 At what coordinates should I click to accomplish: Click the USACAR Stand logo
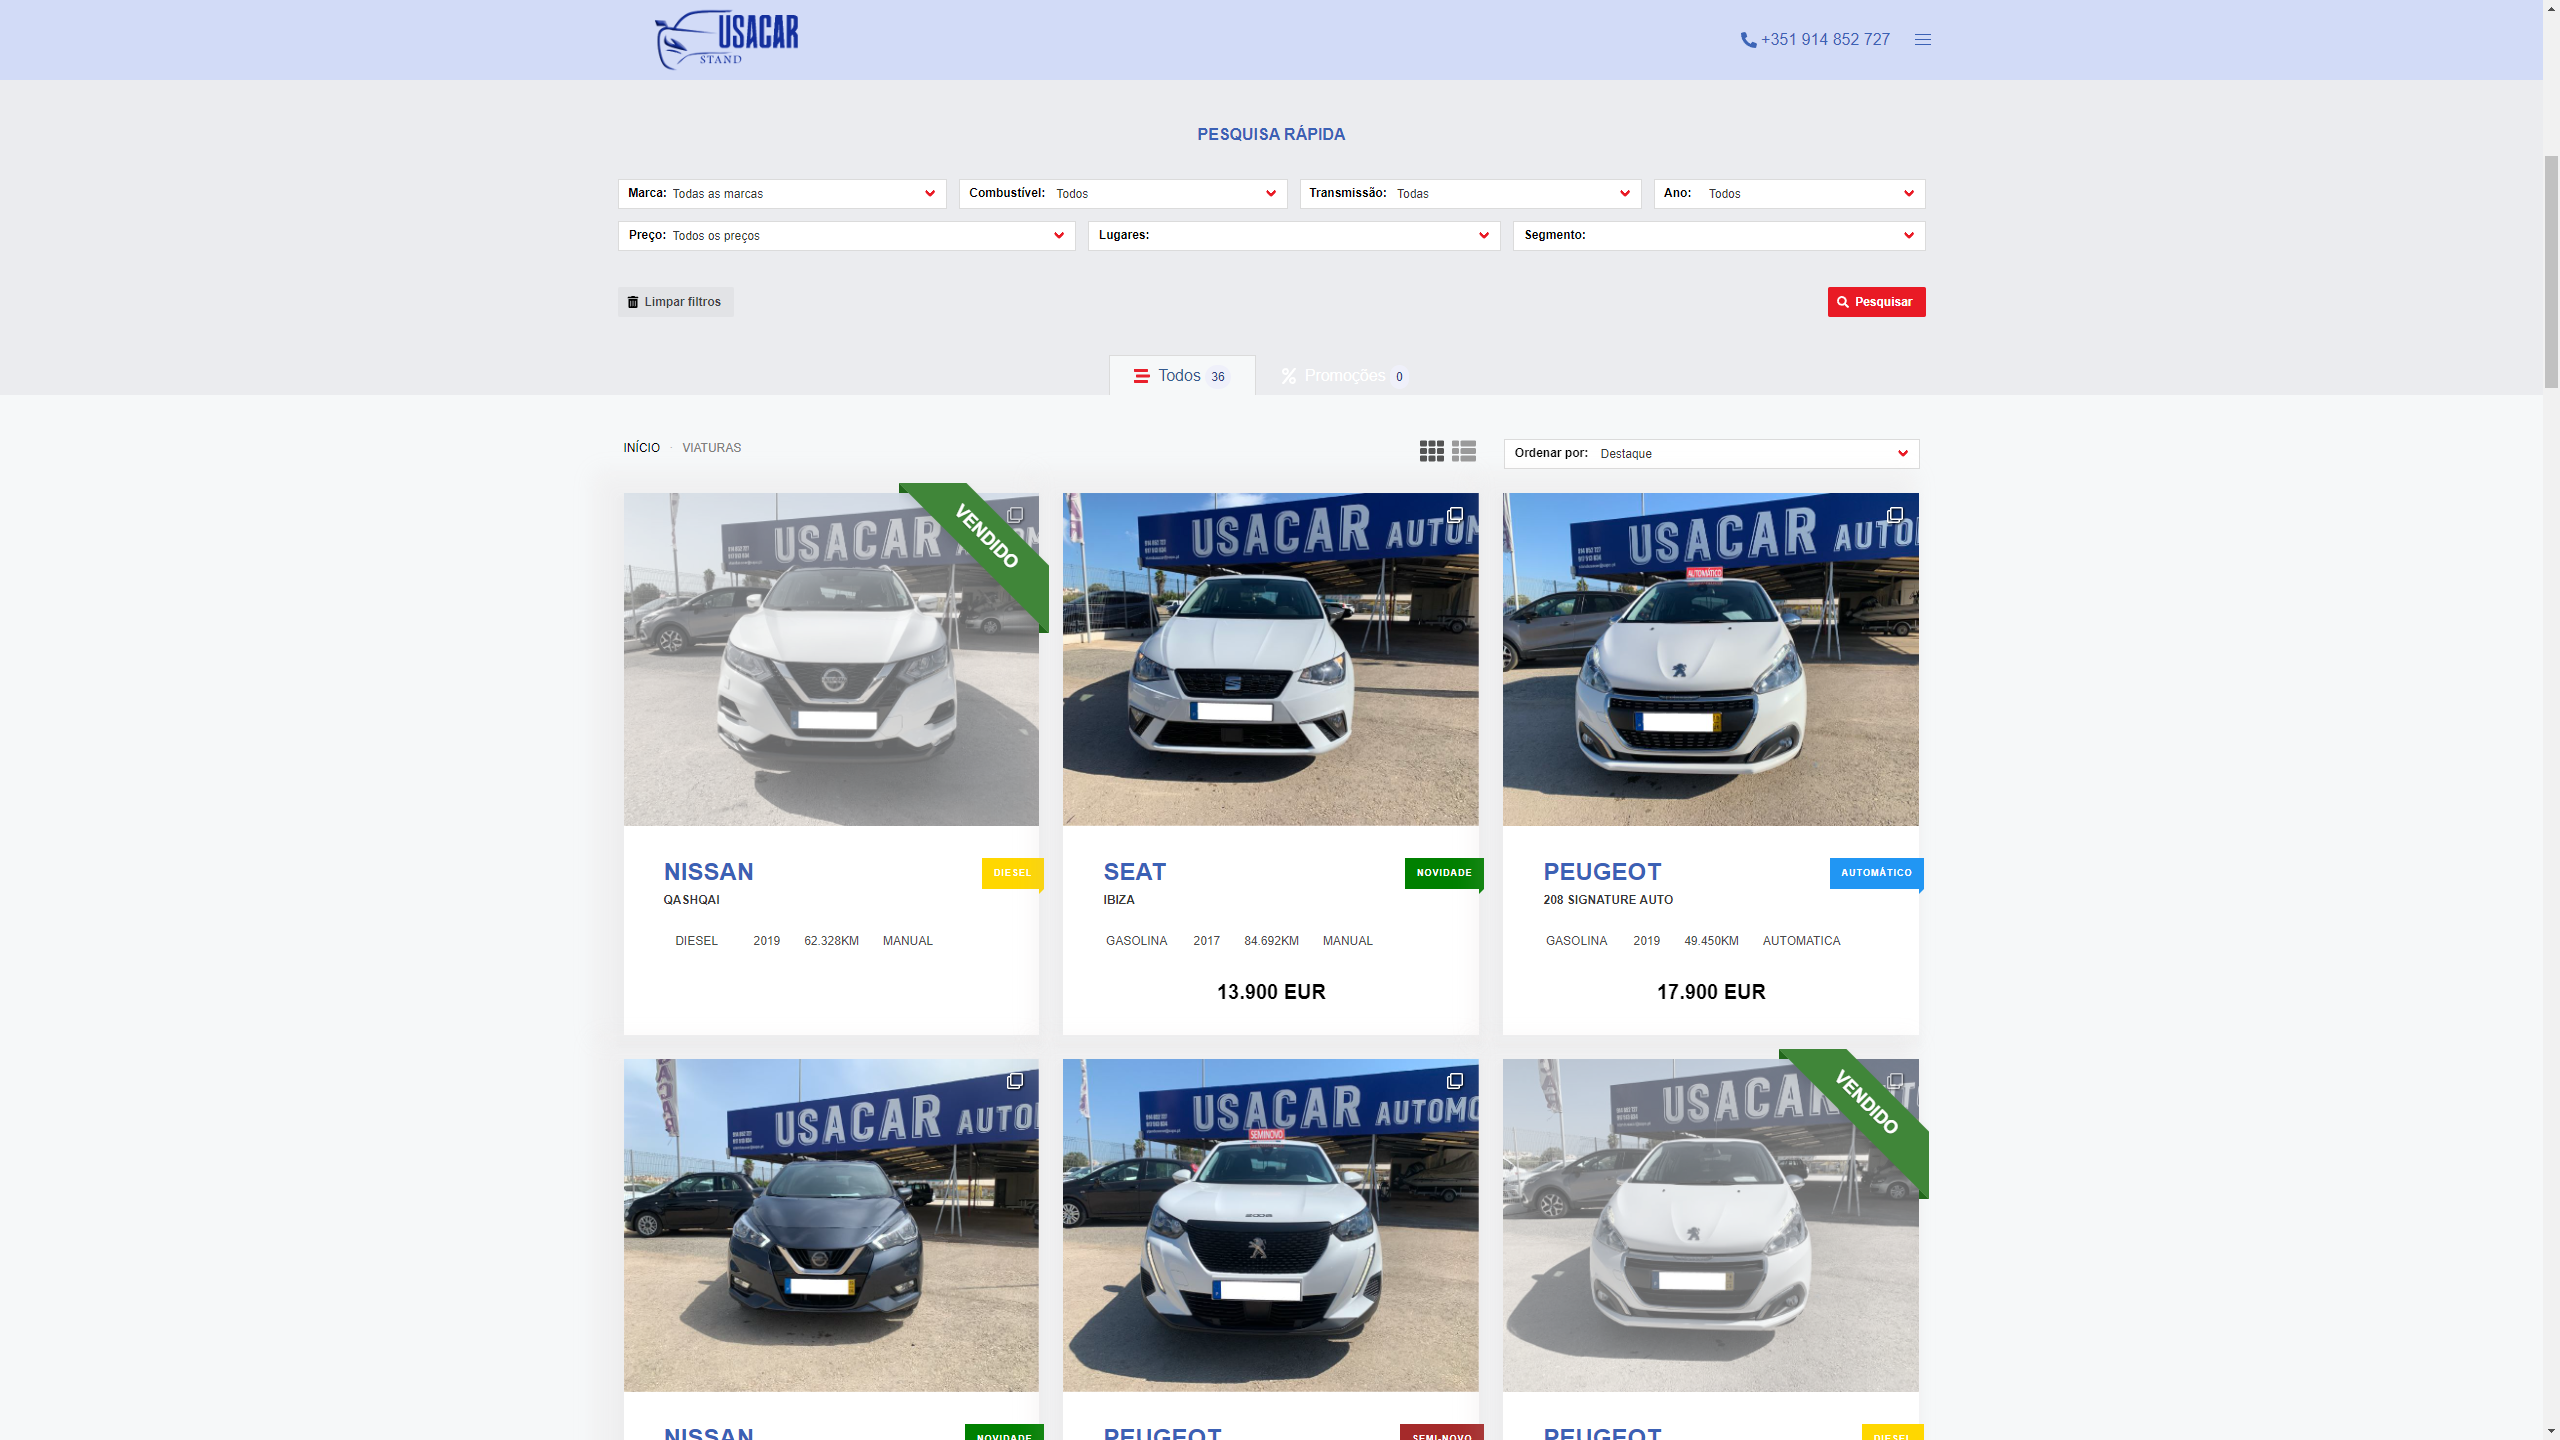(x=727, y=40)
